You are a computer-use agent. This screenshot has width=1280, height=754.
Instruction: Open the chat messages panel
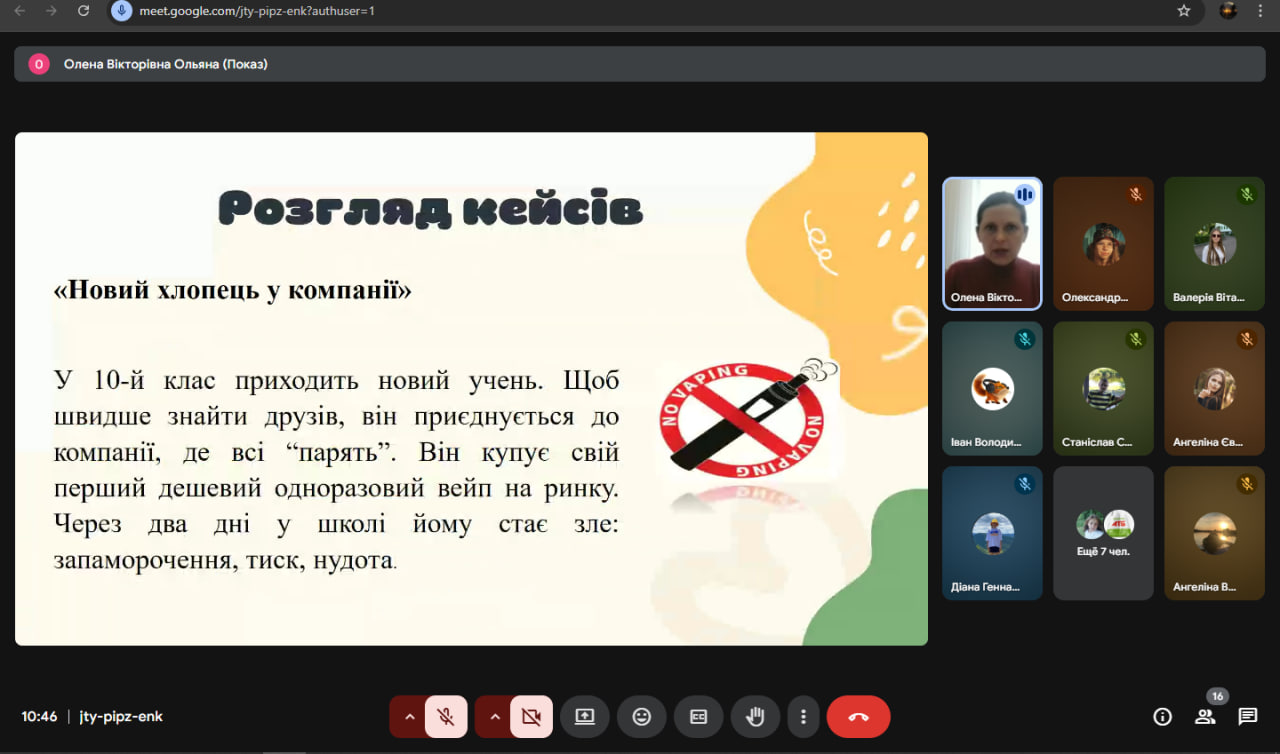(1247, 716)
